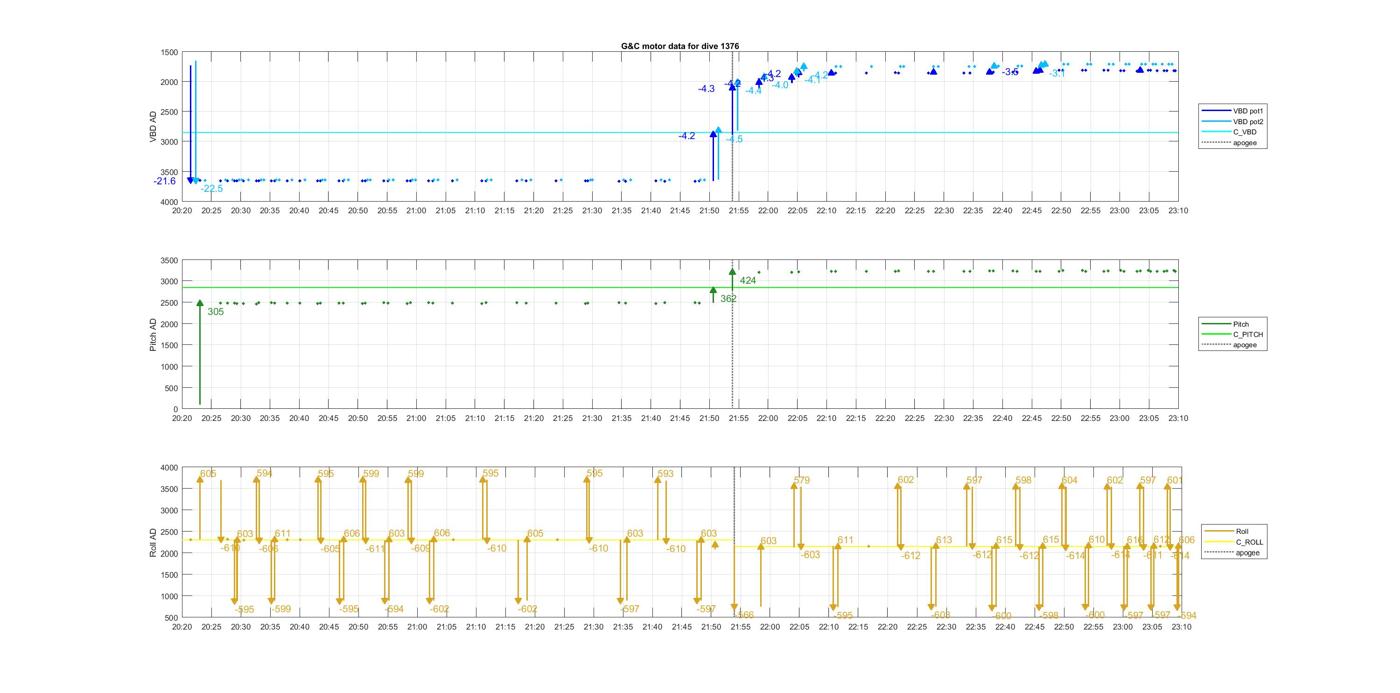Click '1500' tick on Pitch plot y-axis
Viewport: 1400px width, 693px height.
pos(169,346)
